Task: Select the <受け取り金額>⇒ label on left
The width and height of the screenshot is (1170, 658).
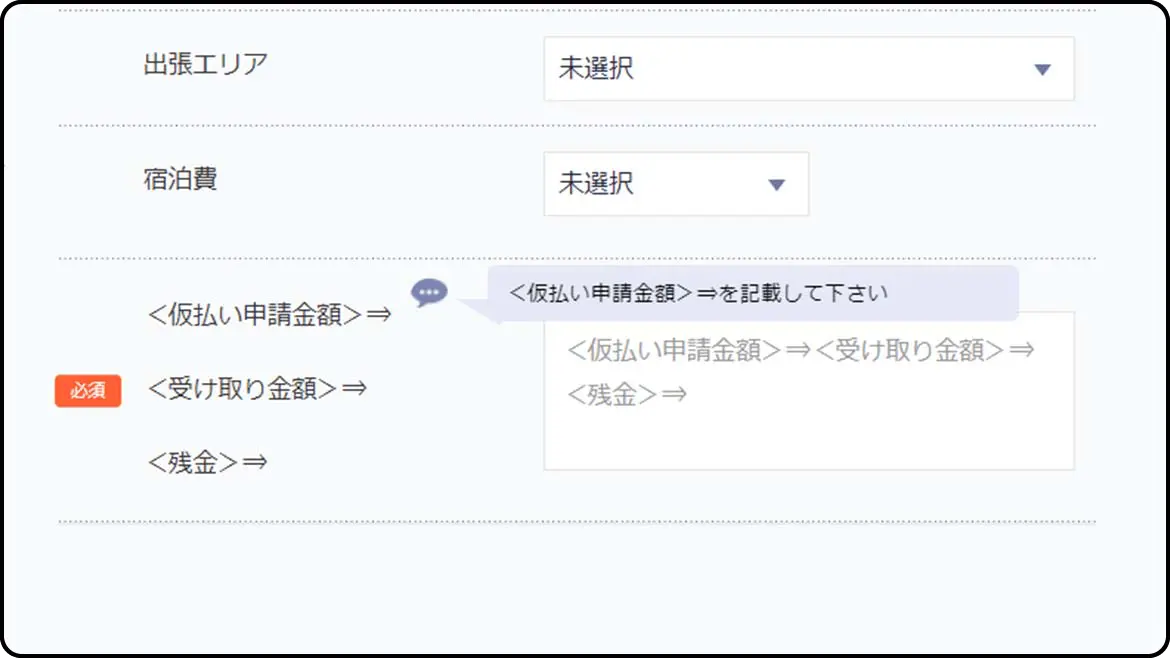Action: (257, 388)
